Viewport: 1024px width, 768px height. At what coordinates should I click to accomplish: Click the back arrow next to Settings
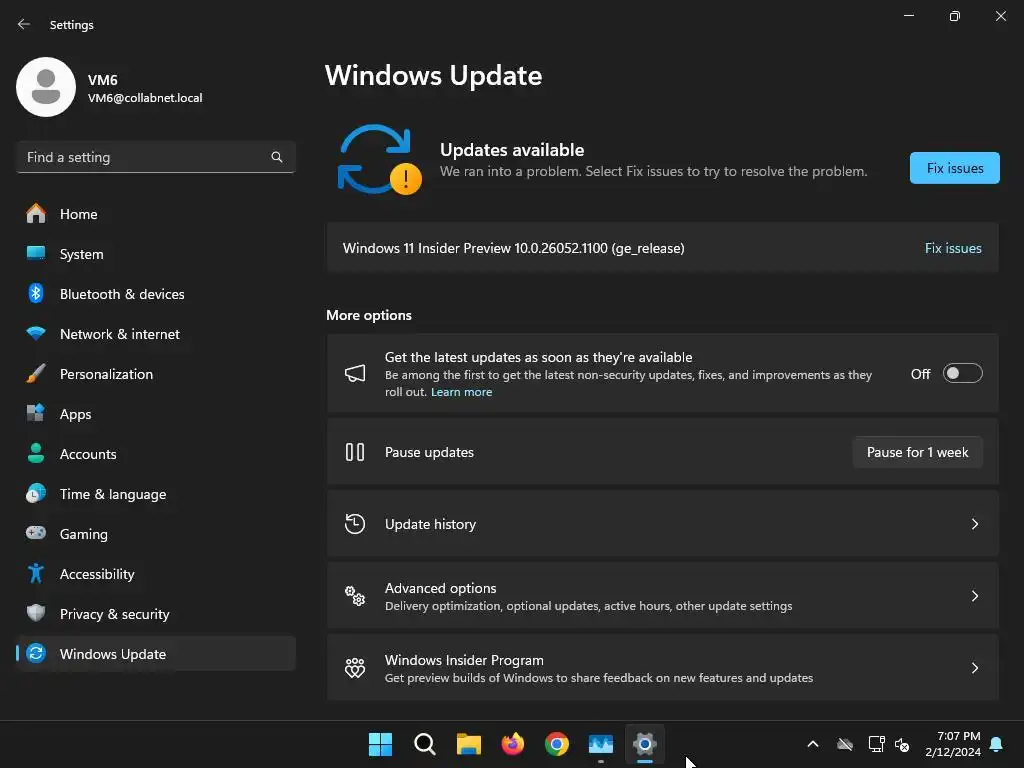tap(24, 24)
